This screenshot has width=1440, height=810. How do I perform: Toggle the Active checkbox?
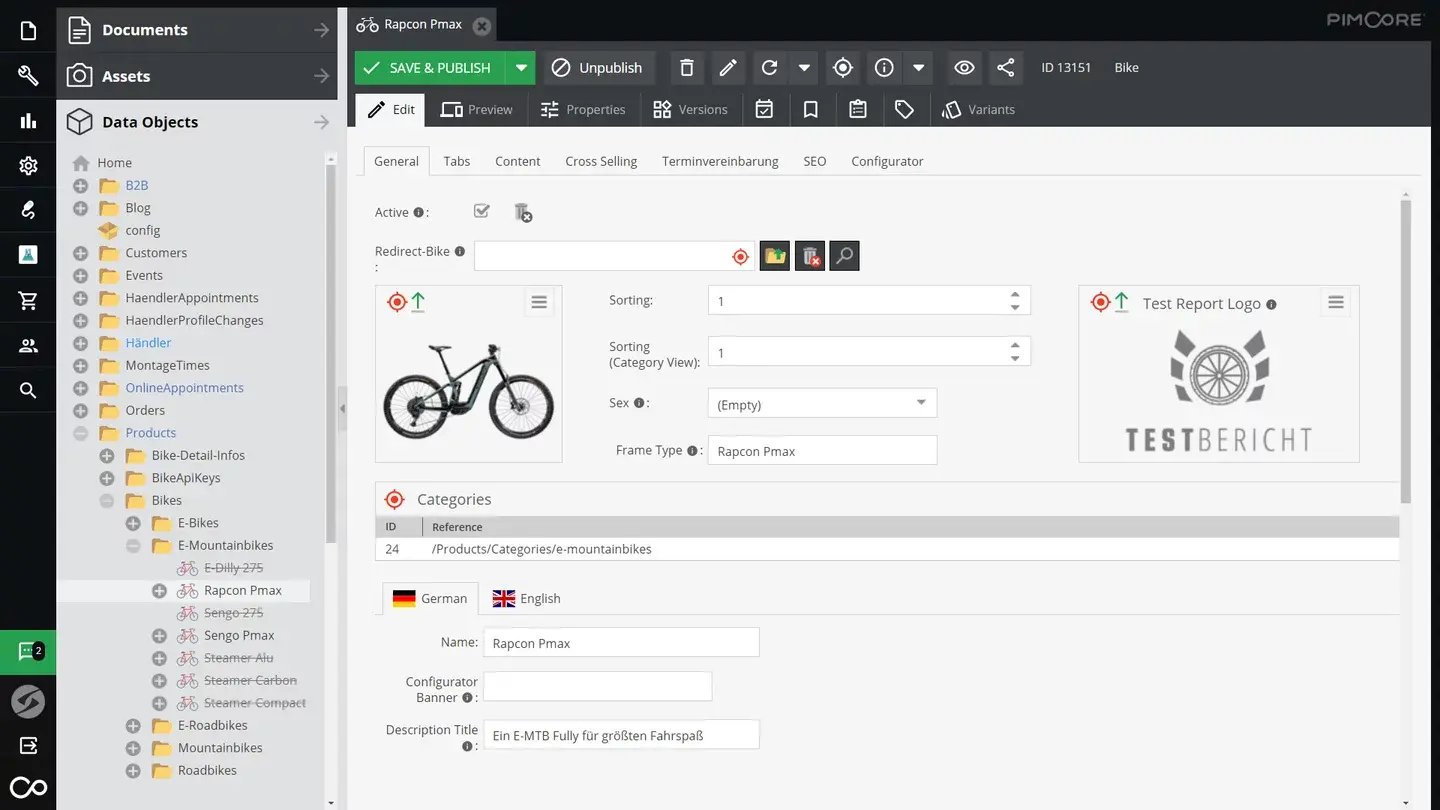482,211
